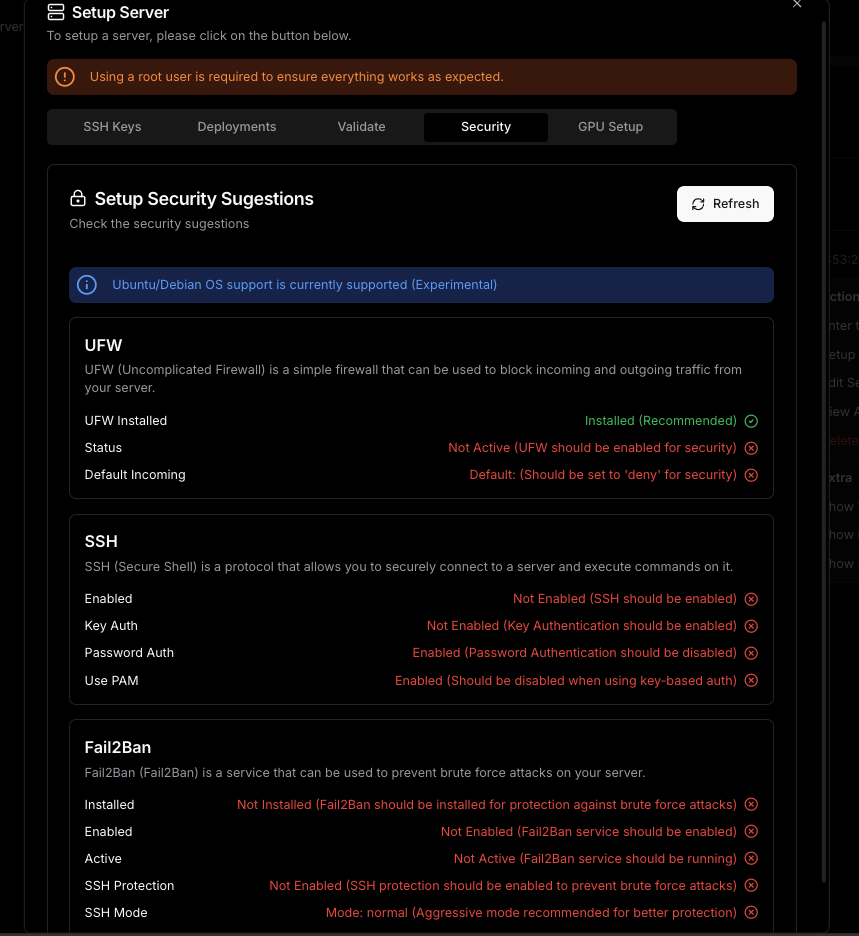Click 'Enabled (Should be disabled when using key-based auth)' text
Screen dimensions: 859x936
tap(565, 681)
